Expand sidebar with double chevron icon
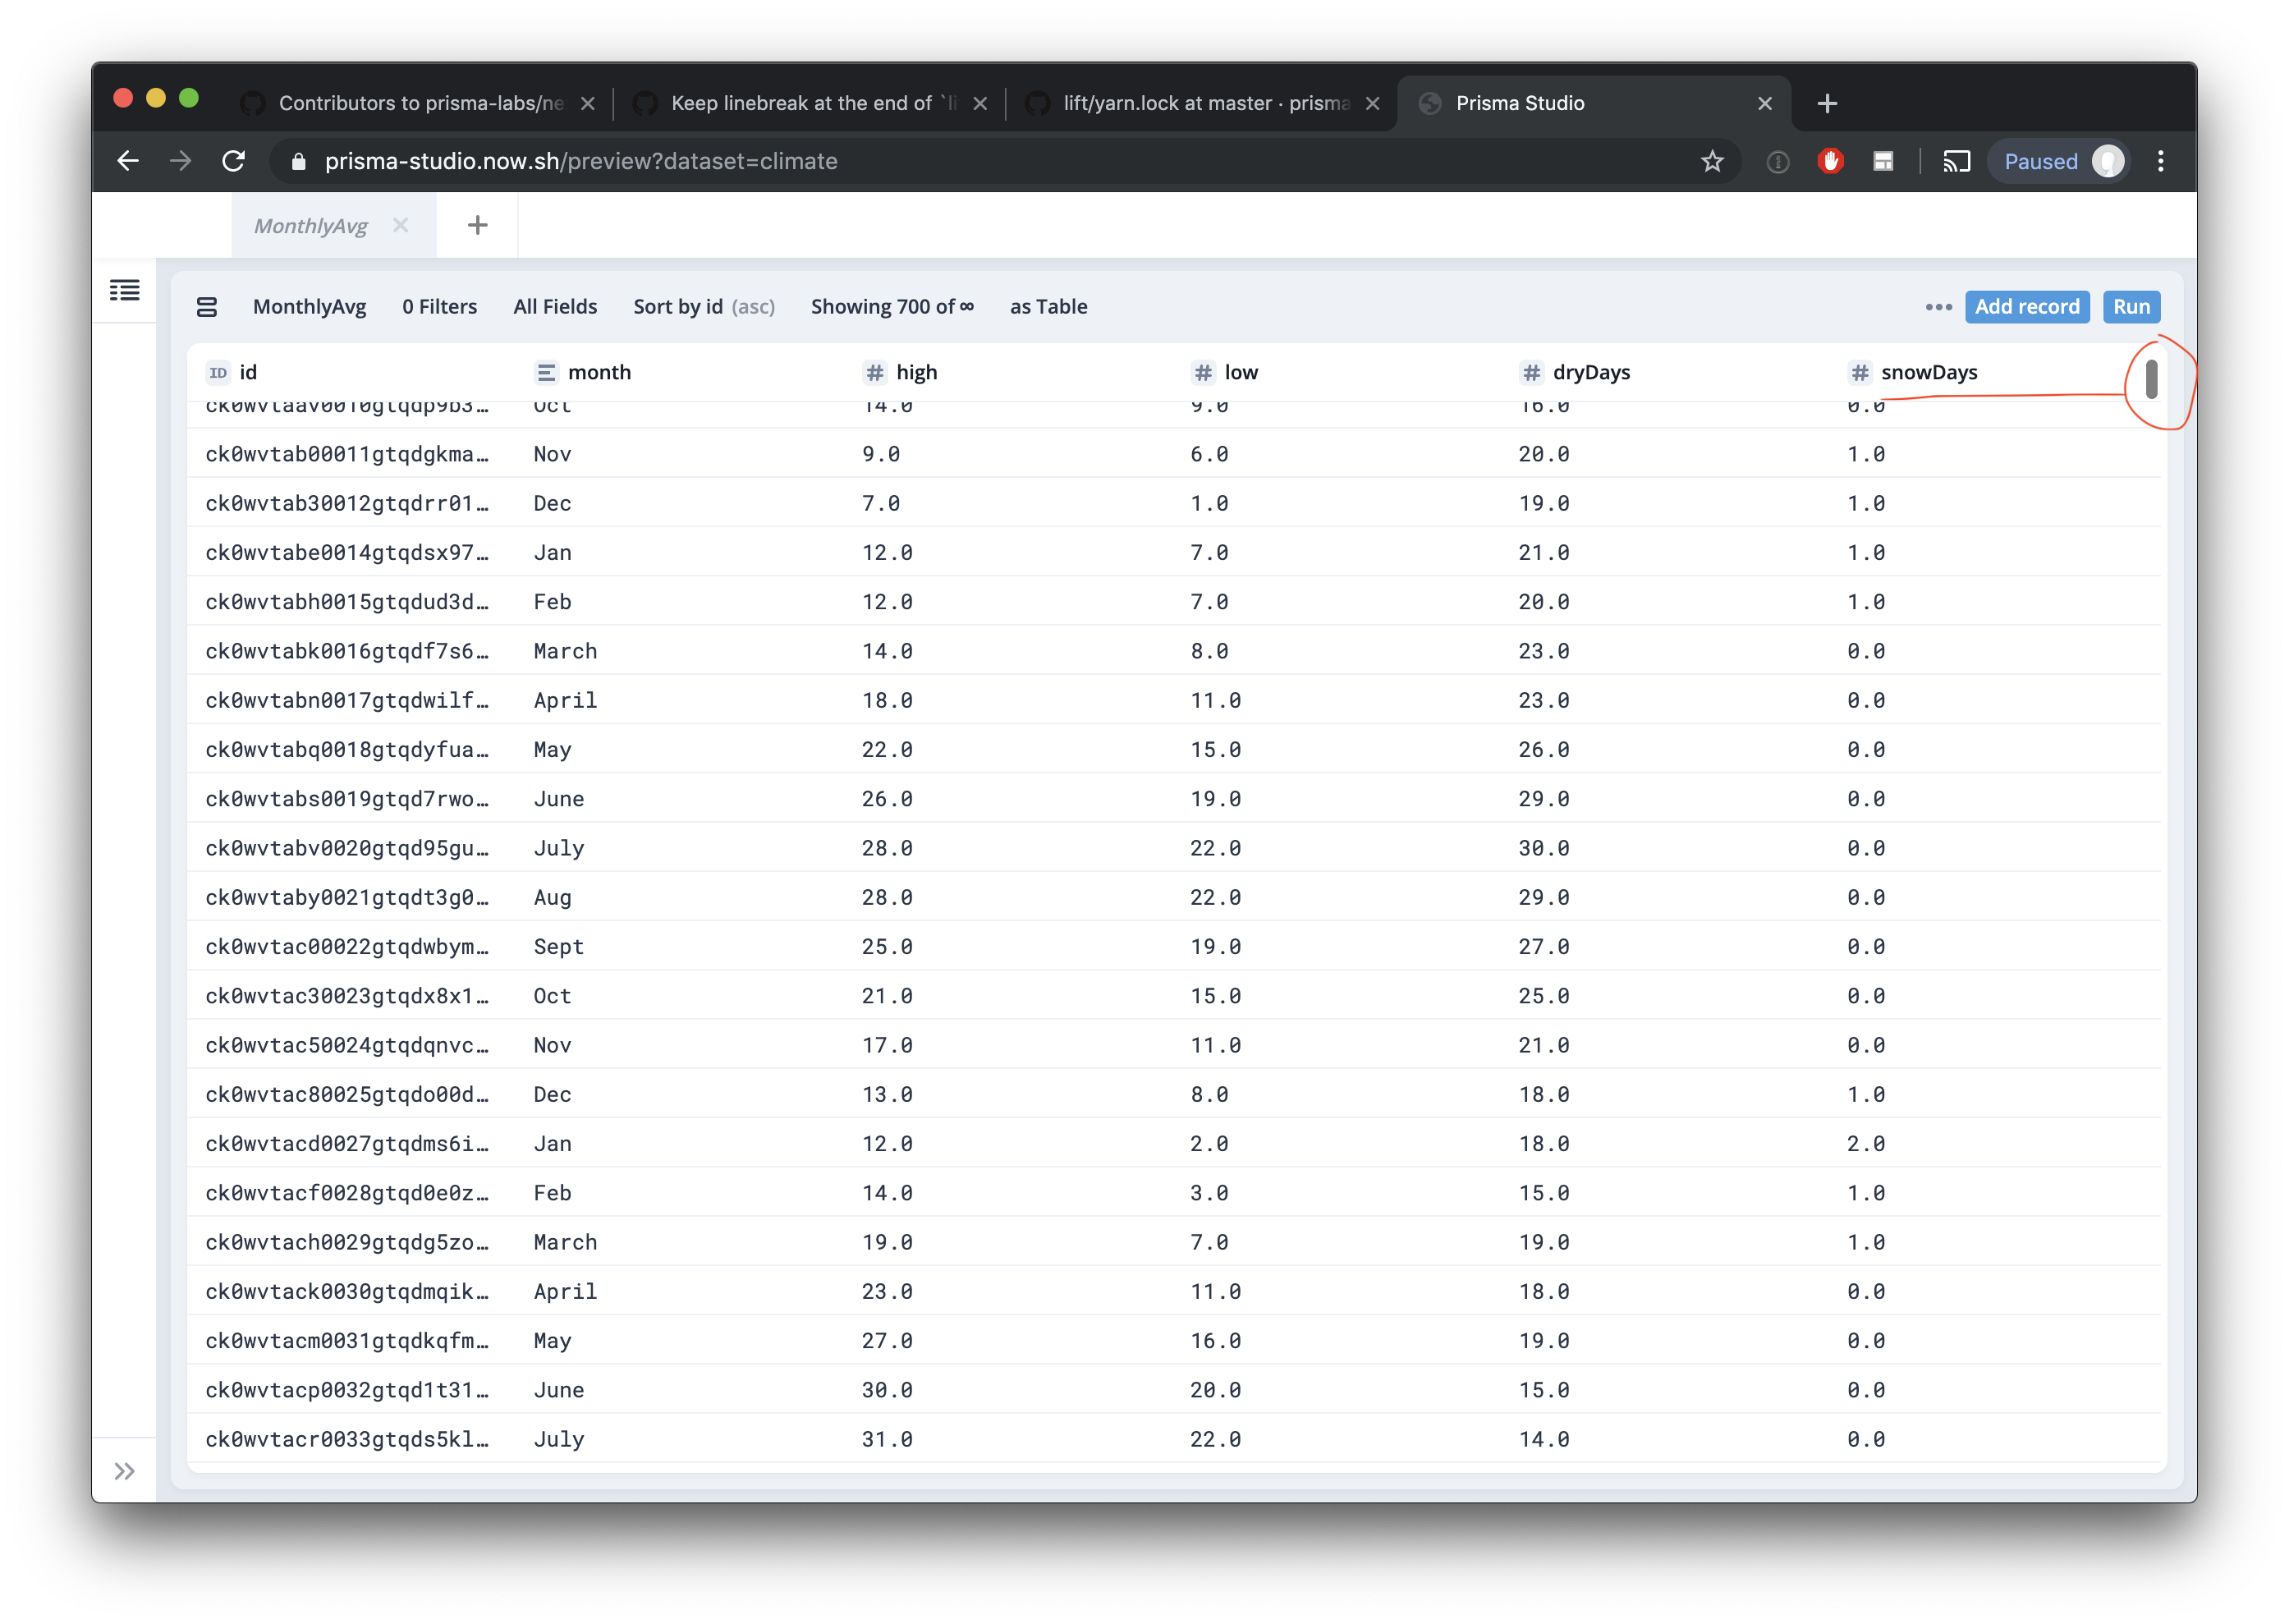 click(x=124, y=1471)
